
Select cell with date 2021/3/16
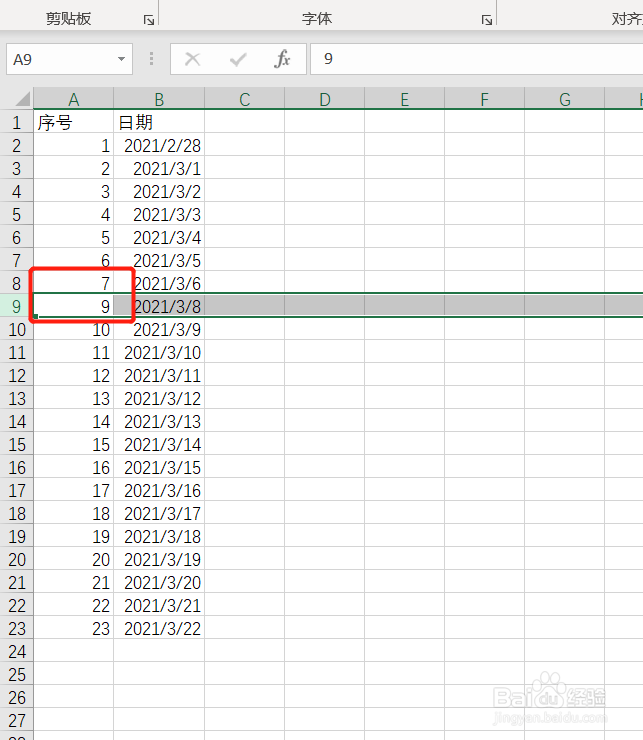click(159, 491)
